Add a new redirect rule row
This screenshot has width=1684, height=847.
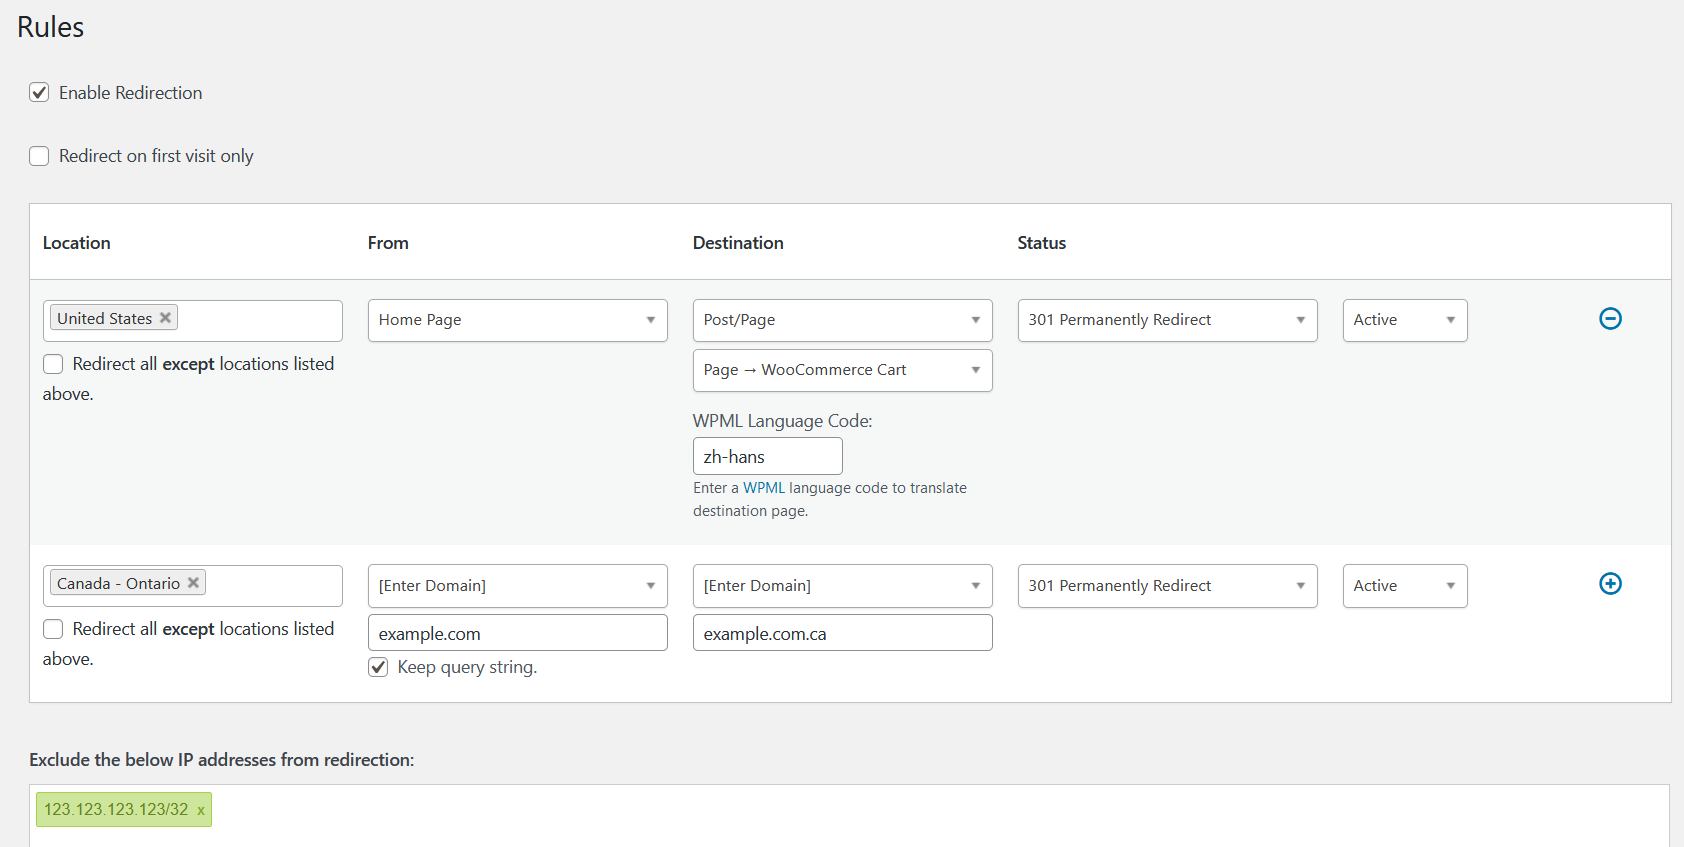pyautogui.click(x=1610, y=584)
